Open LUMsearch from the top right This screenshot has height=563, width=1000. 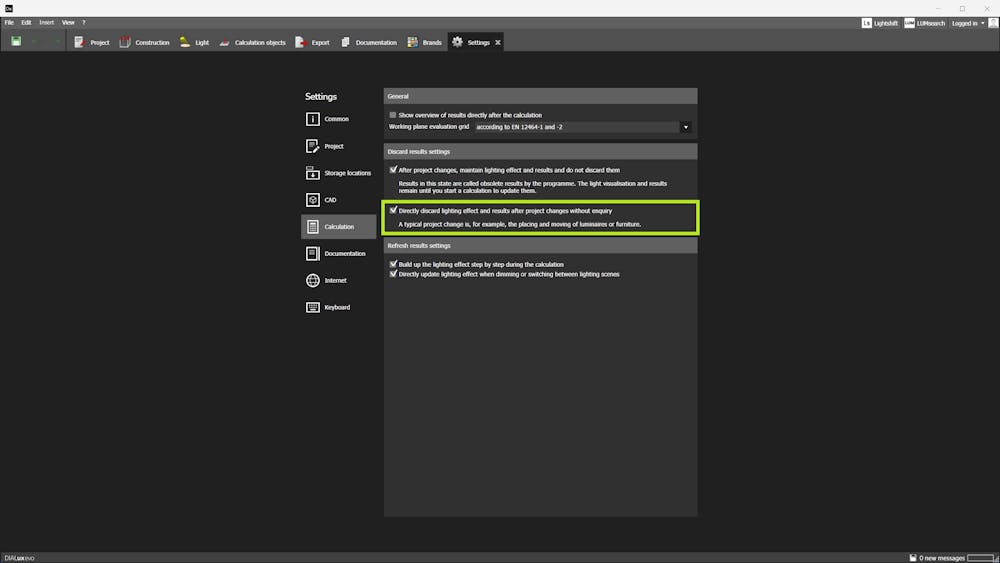click(924, 23)
